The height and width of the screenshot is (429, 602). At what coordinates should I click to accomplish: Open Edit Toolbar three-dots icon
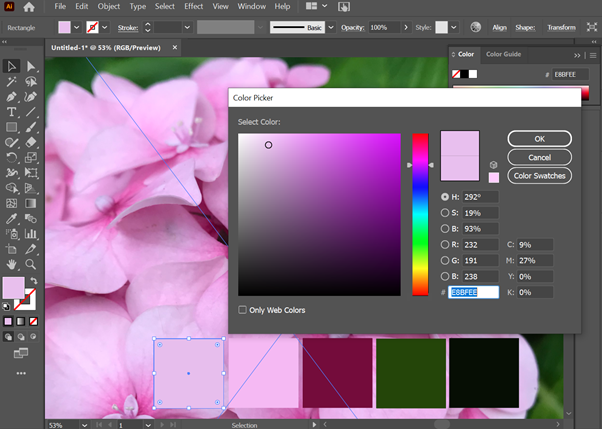coord(21,373)
